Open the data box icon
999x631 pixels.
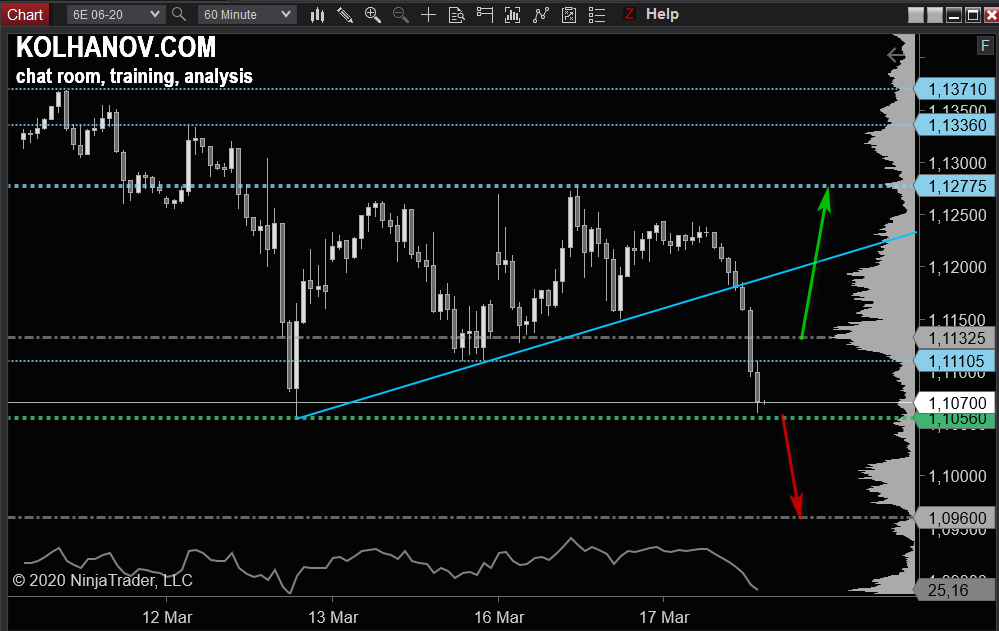tap(457, 14)
